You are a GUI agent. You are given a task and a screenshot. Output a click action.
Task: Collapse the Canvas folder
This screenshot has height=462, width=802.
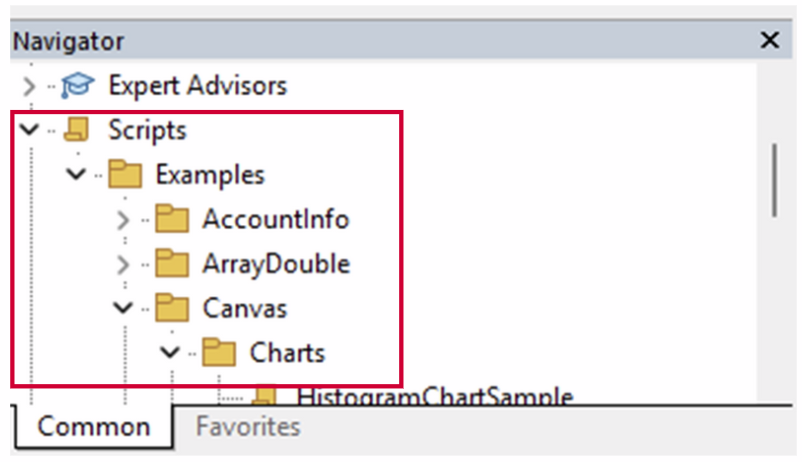pyautogui.click(x=123, y=308)
